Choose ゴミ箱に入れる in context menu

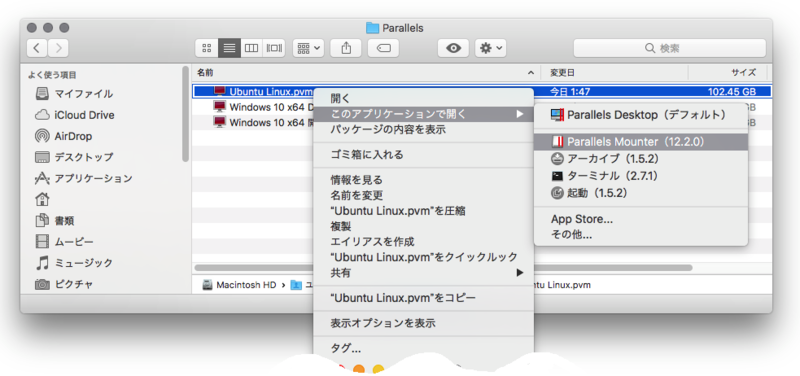pyautogui.click(x=423, y=155)
